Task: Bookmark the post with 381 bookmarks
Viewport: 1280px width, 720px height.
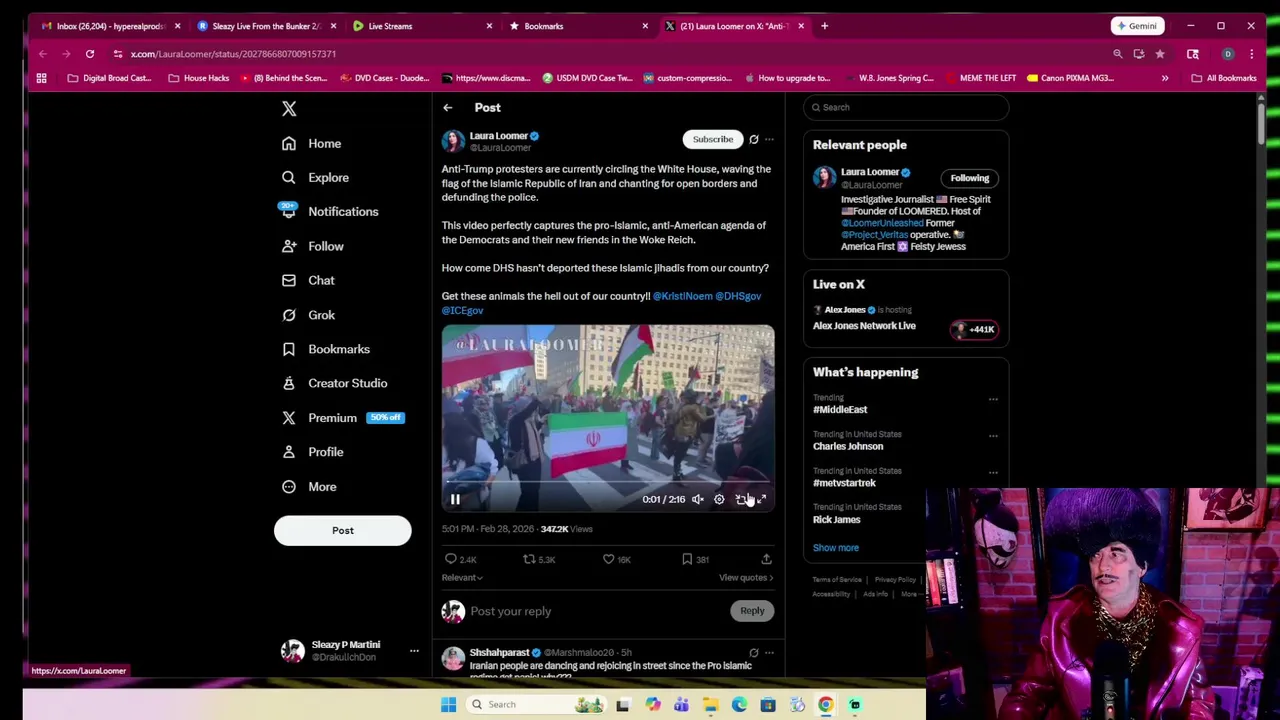Action: 695,559
